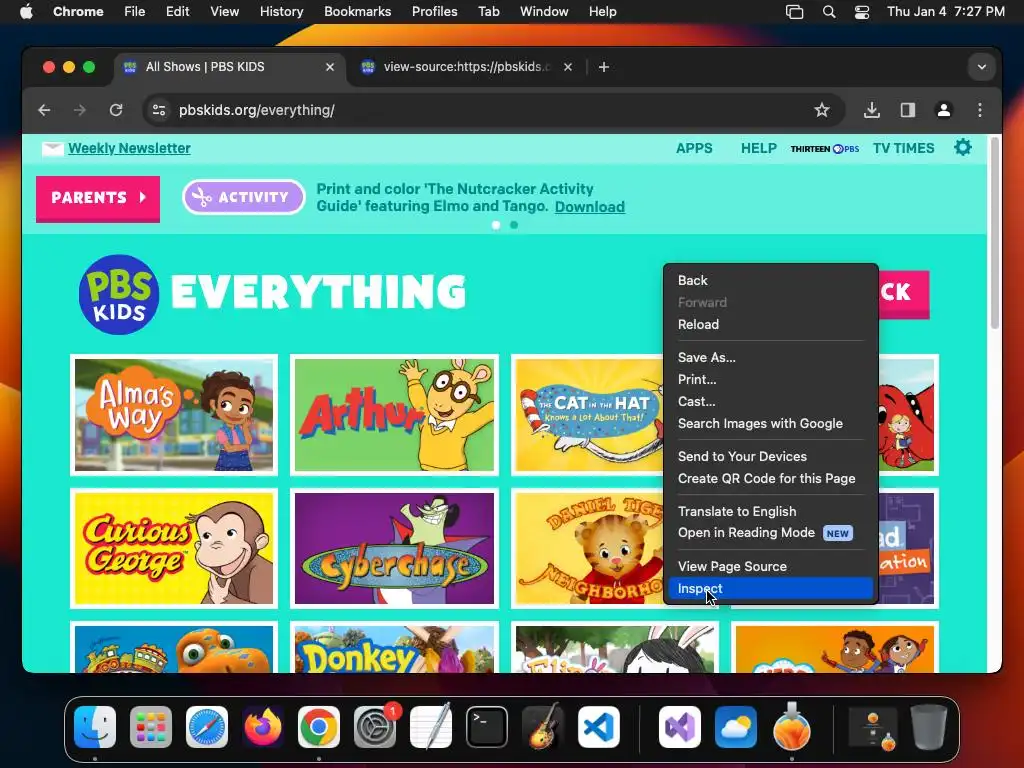Open Curious George show thumbnail
Viewport: 1024px width, 768px height.
174,549
